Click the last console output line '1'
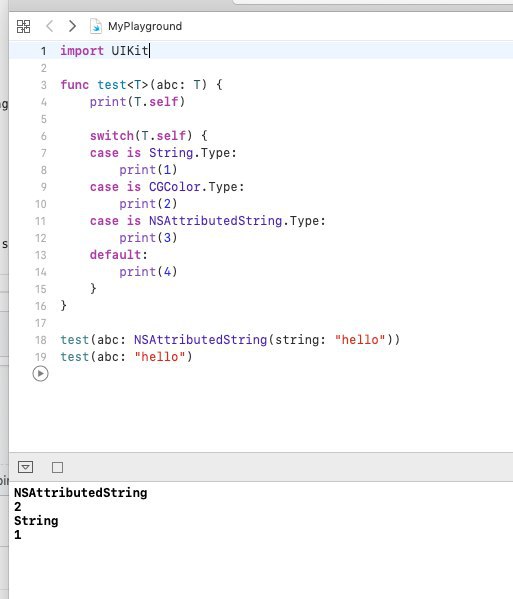 coord(18,535)
